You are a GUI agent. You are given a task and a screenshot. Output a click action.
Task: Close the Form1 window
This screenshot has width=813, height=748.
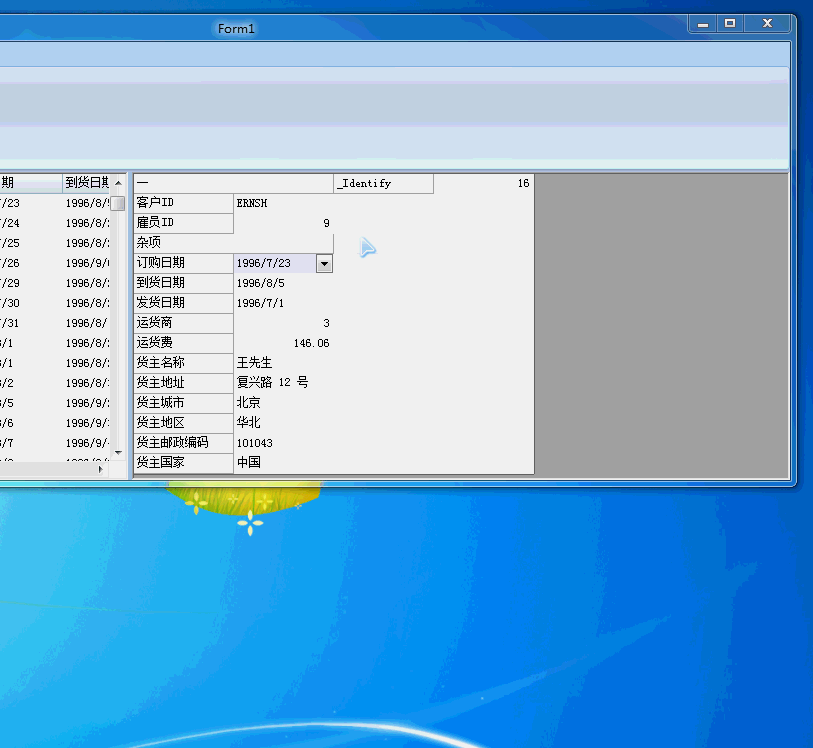768,24
